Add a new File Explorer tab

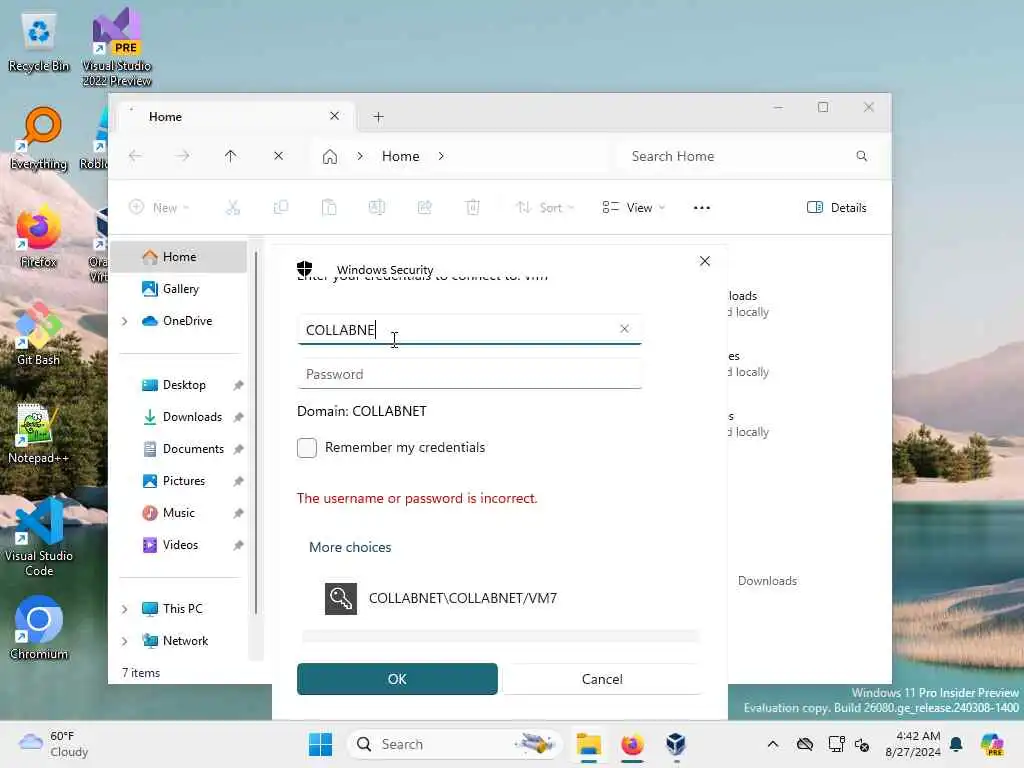[378, 117]
